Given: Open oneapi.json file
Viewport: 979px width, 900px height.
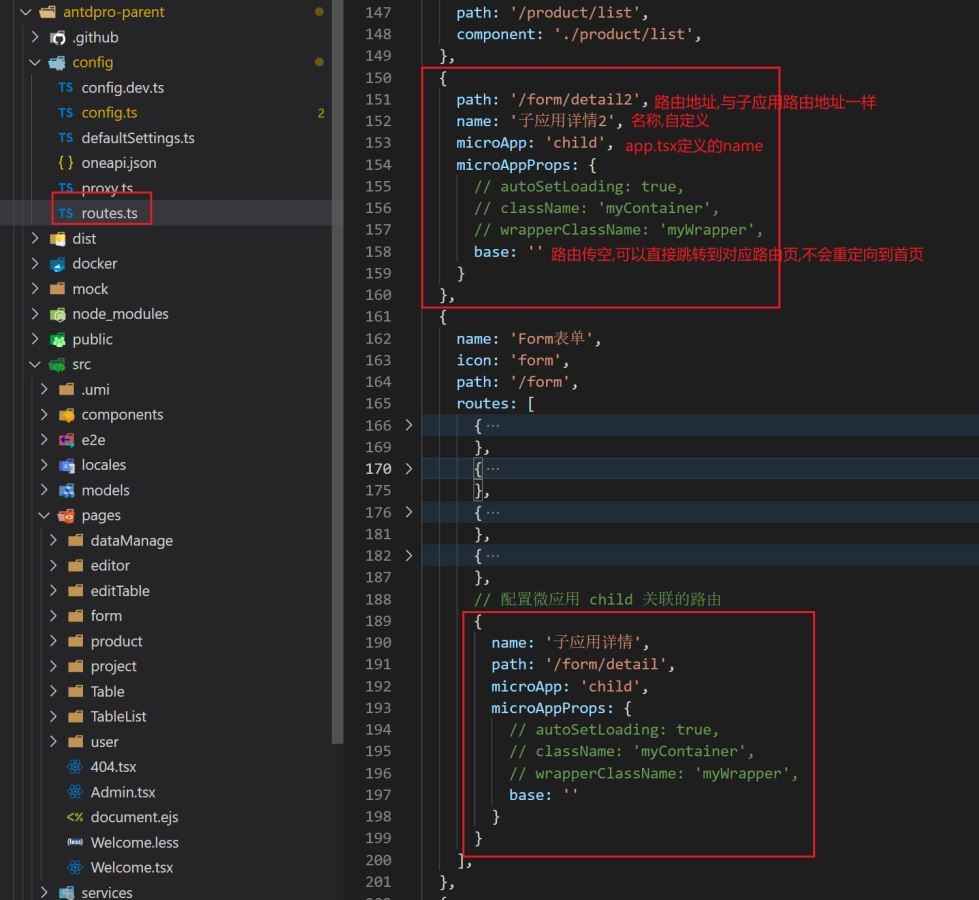Looking at the screenshot, I should click(119, 163).
